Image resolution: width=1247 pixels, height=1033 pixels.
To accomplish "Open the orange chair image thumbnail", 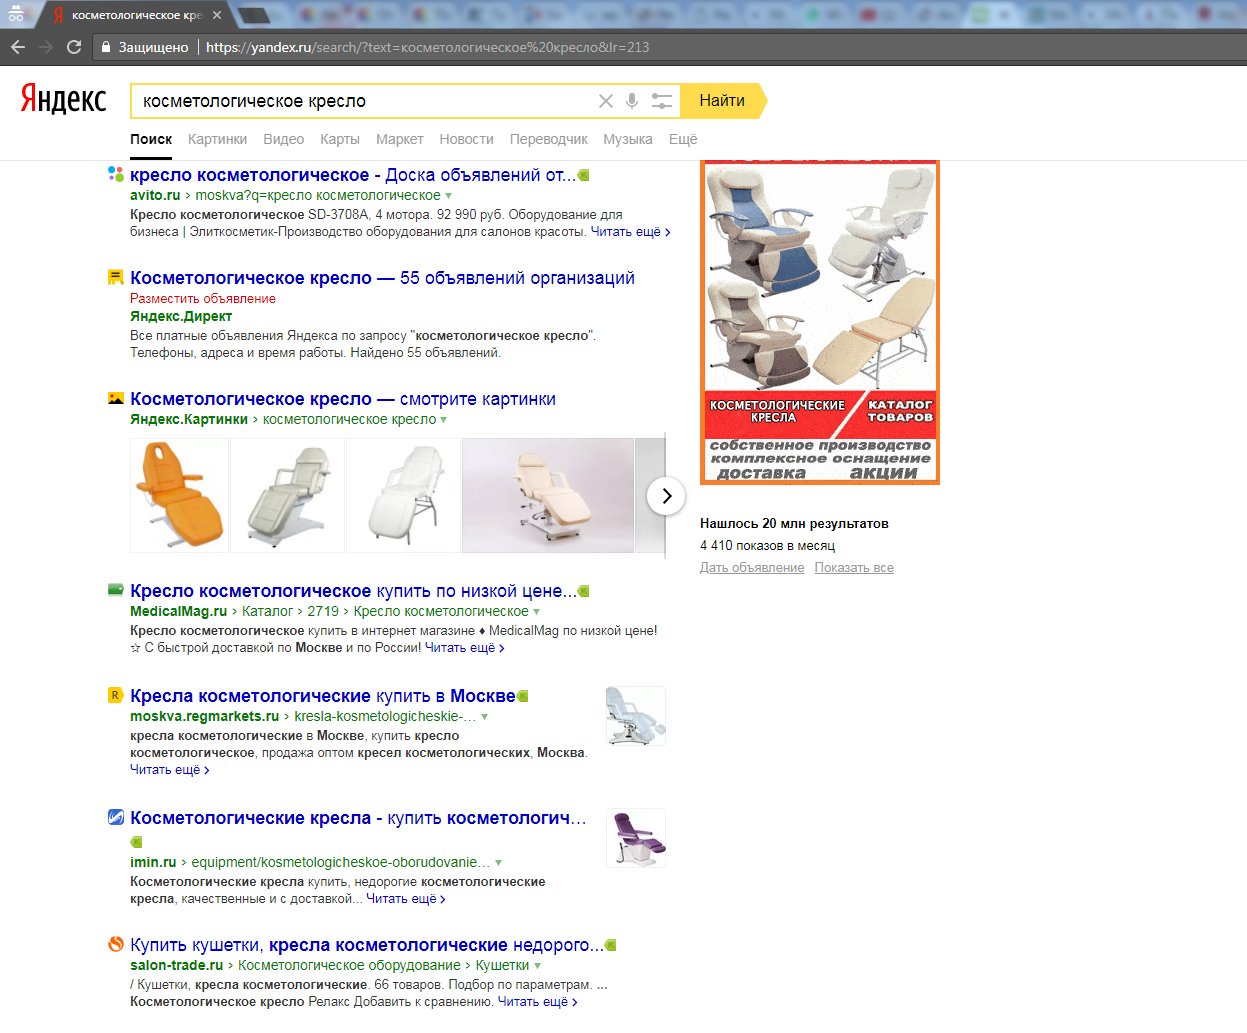I will pyautogui.click(x=180, y=495).
